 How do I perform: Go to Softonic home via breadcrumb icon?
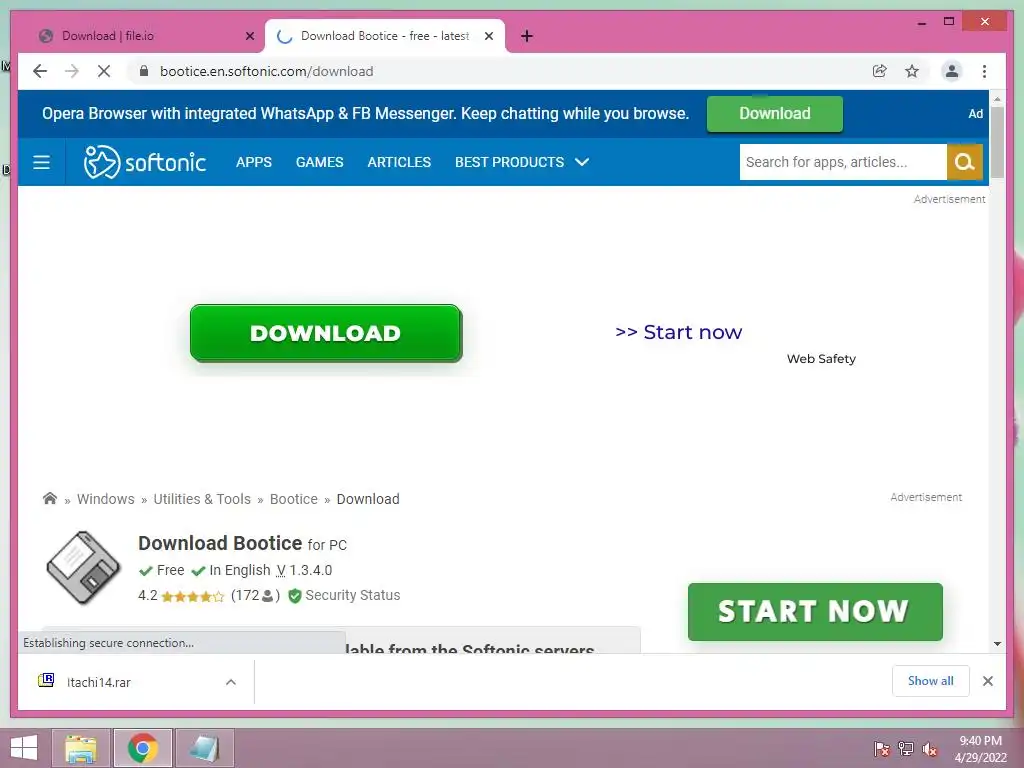[x=50, y=499]
